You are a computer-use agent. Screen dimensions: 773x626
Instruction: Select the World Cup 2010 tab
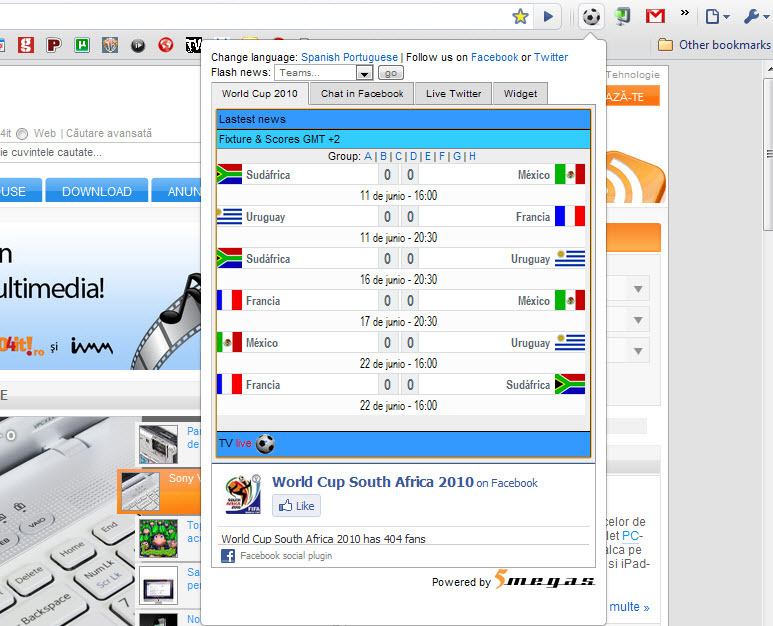pos(260,94)
